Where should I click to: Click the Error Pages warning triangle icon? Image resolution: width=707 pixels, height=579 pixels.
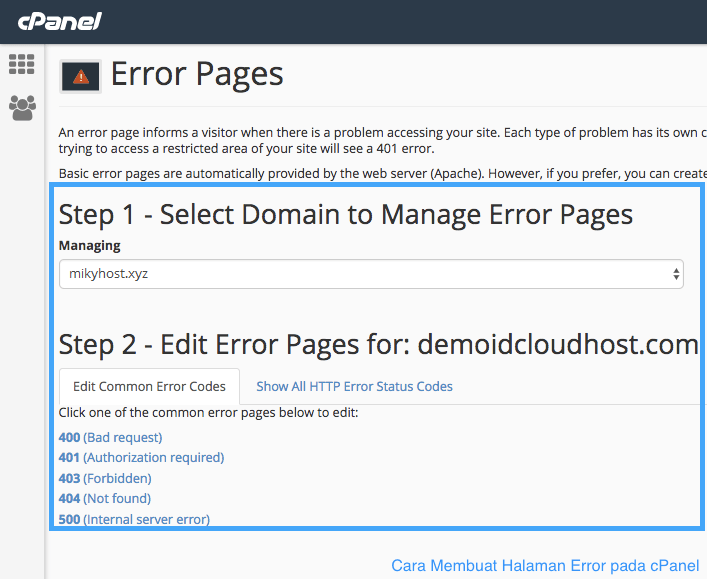pos(80,77)
